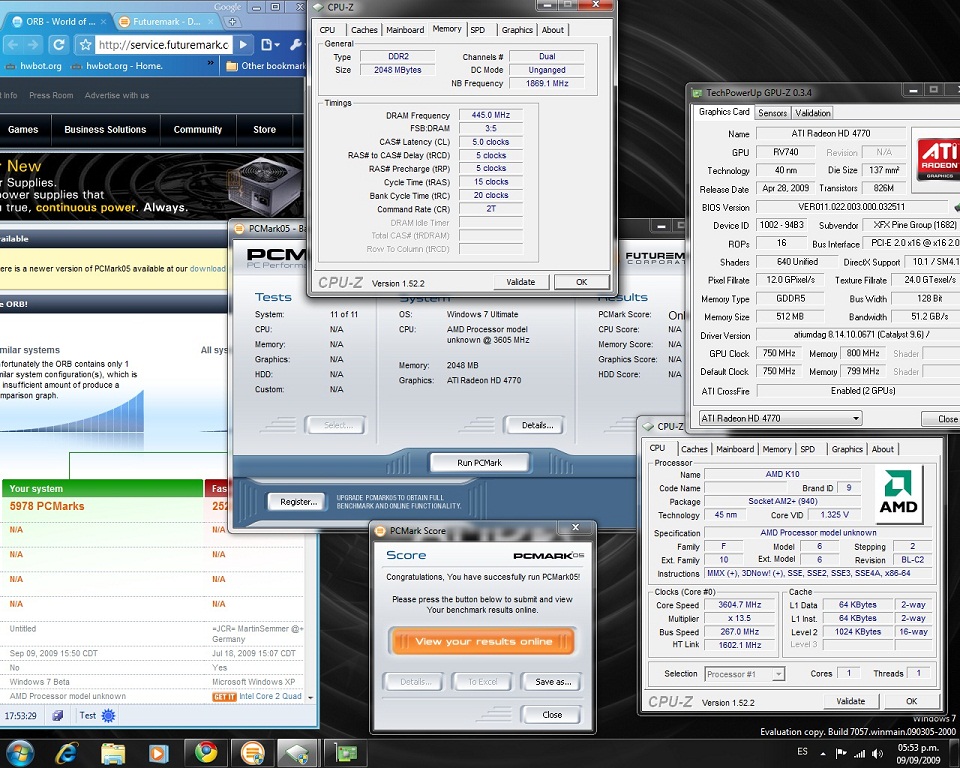Viewport: 960px width, 768px height.
Task: Open the Store menu on Futuremark site
Action: click(x=264, y=129)
